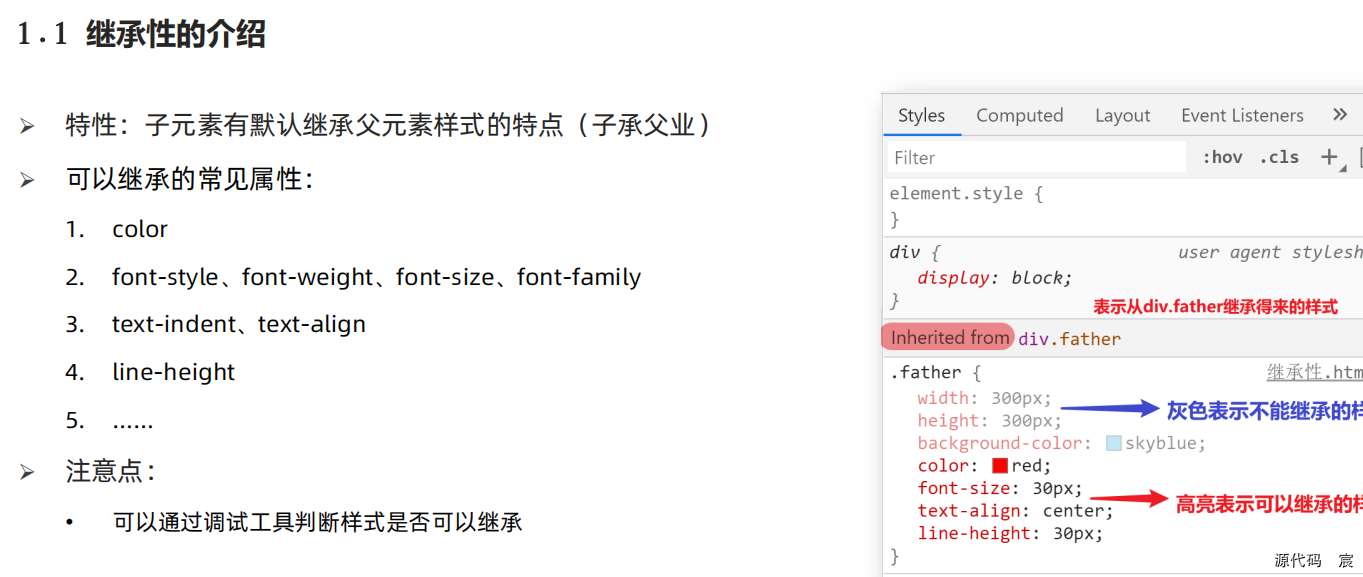Select list item text-indent、text-align
The image size is (1363, 577).
coord(239,324)
